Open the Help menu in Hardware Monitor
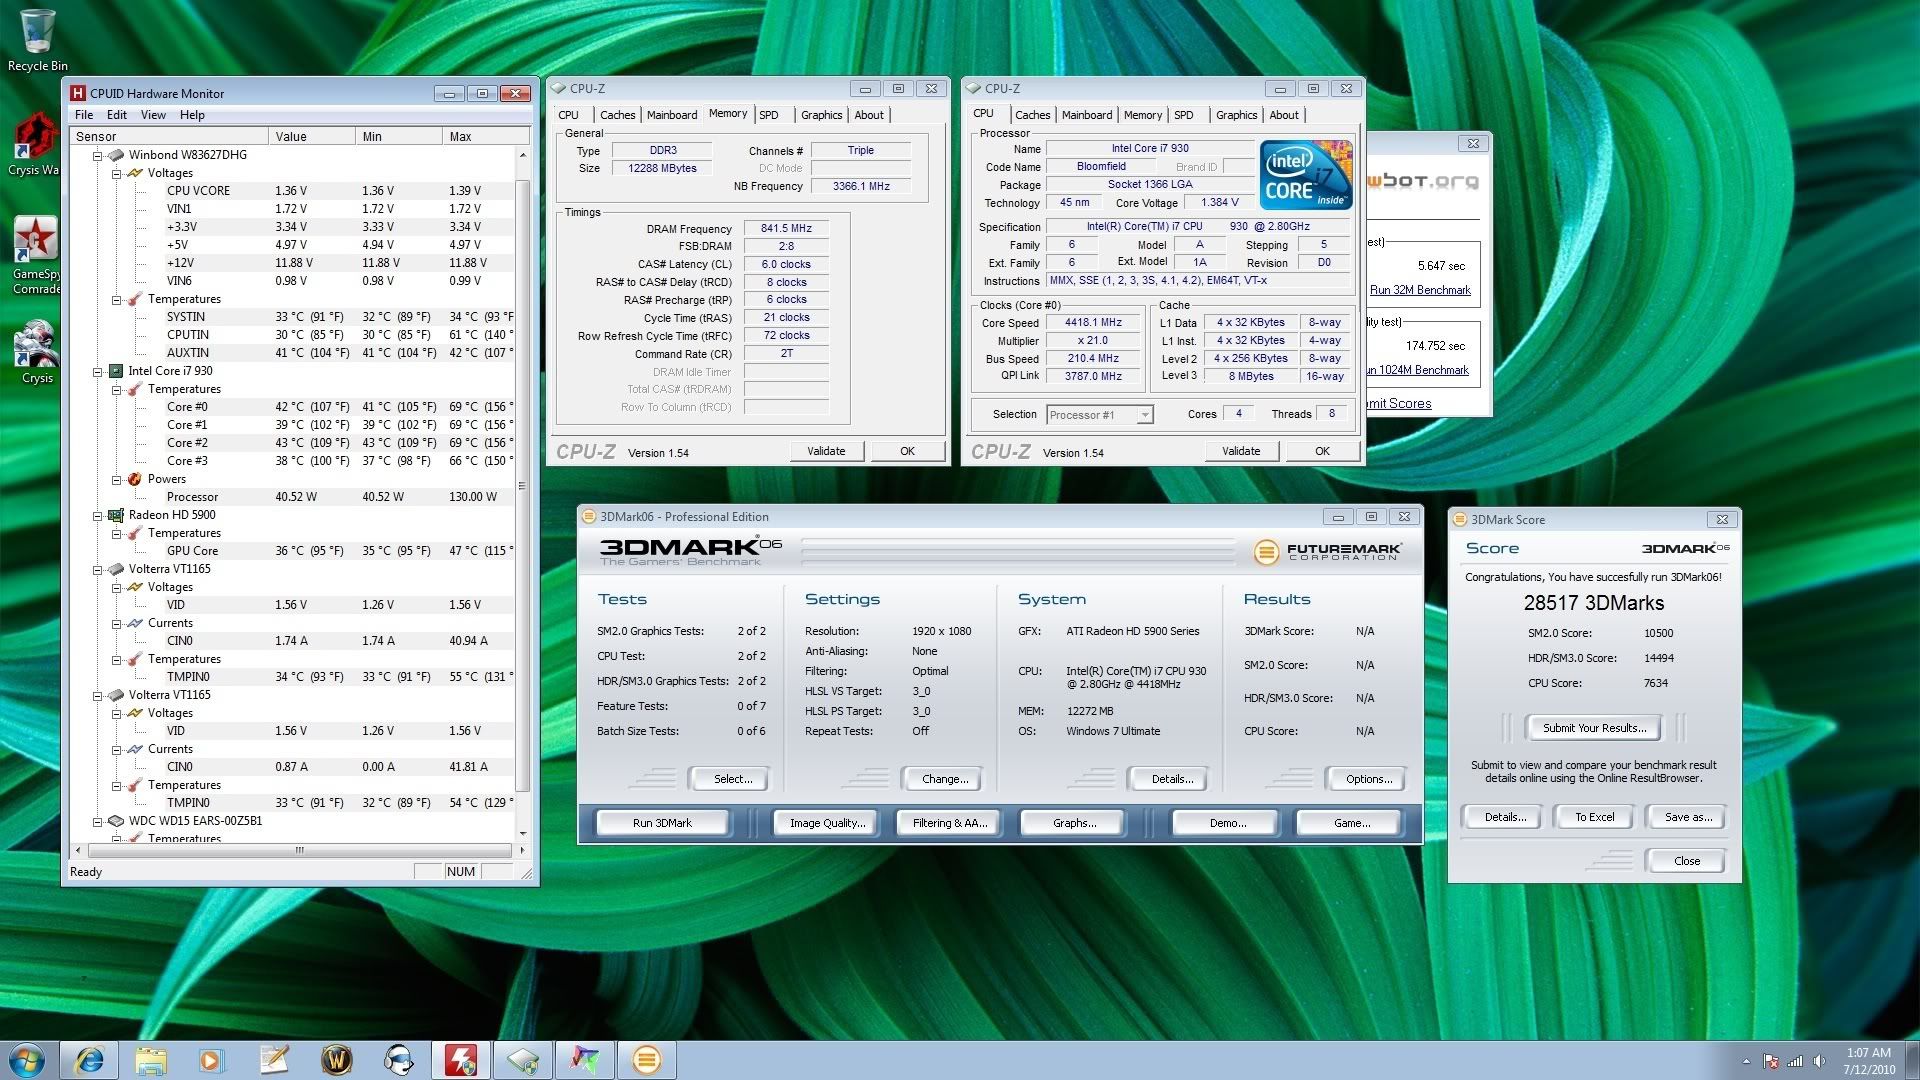Screen dimensions: 1920x1080 point(192,115)
